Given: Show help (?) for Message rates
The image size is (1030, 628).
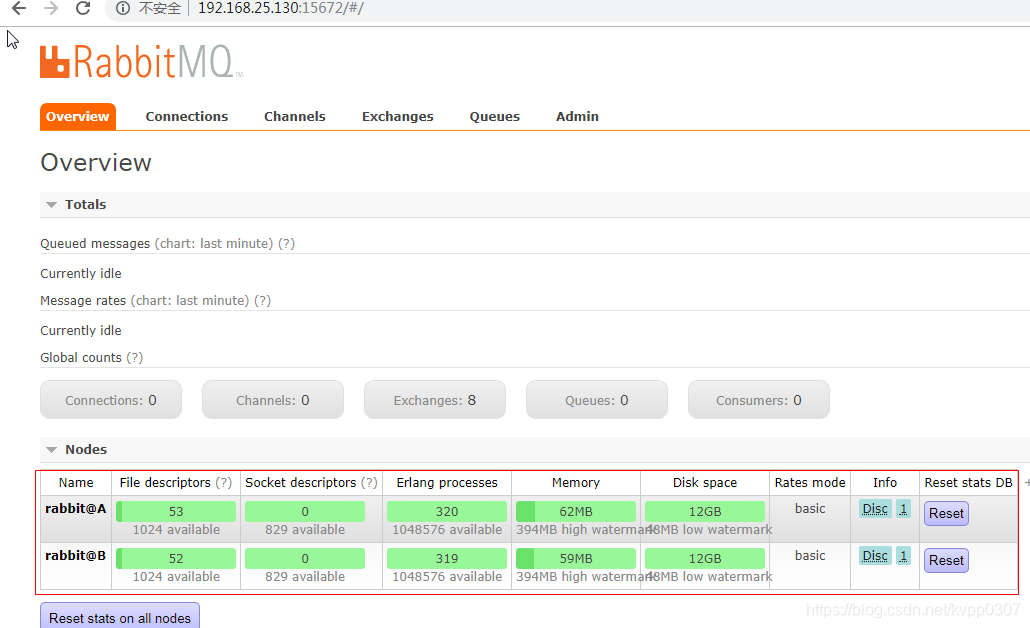Looking at the screenshot, I should tap(263, 301).
